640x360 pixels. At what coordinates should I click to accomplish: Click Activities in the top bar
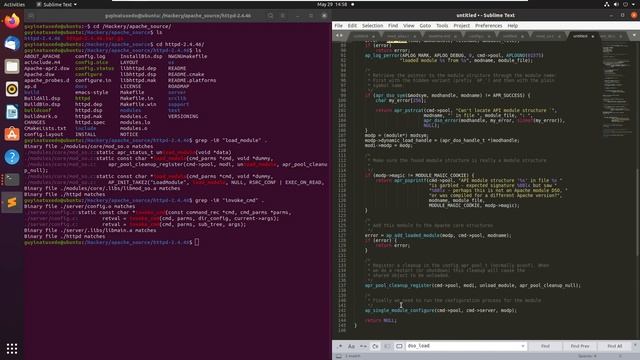(14, 4)
